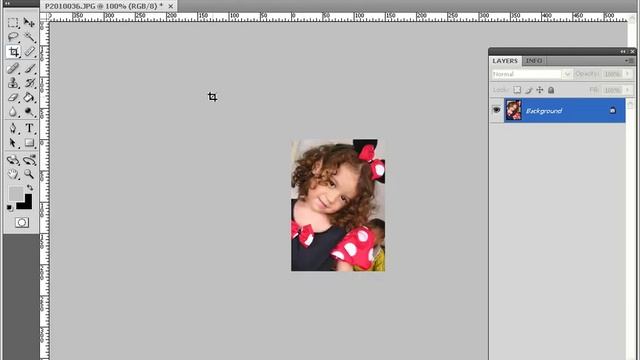
Task: Select the Eraser tool
Action: 13,97
